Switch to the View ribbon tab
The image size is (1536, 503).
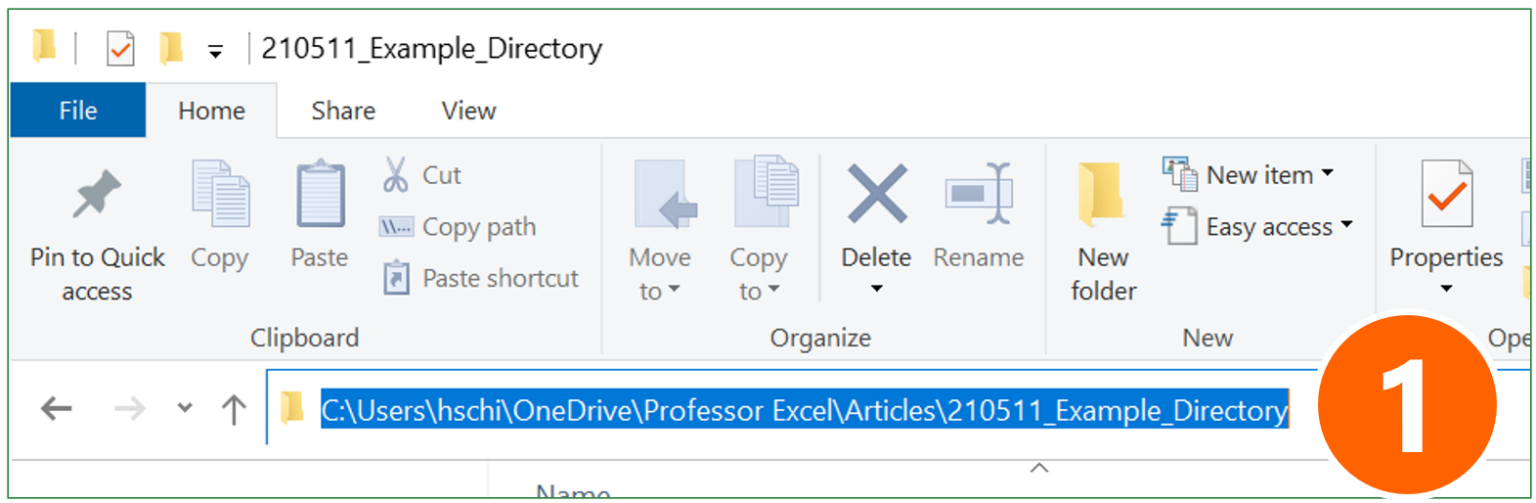tap(468, 110)
